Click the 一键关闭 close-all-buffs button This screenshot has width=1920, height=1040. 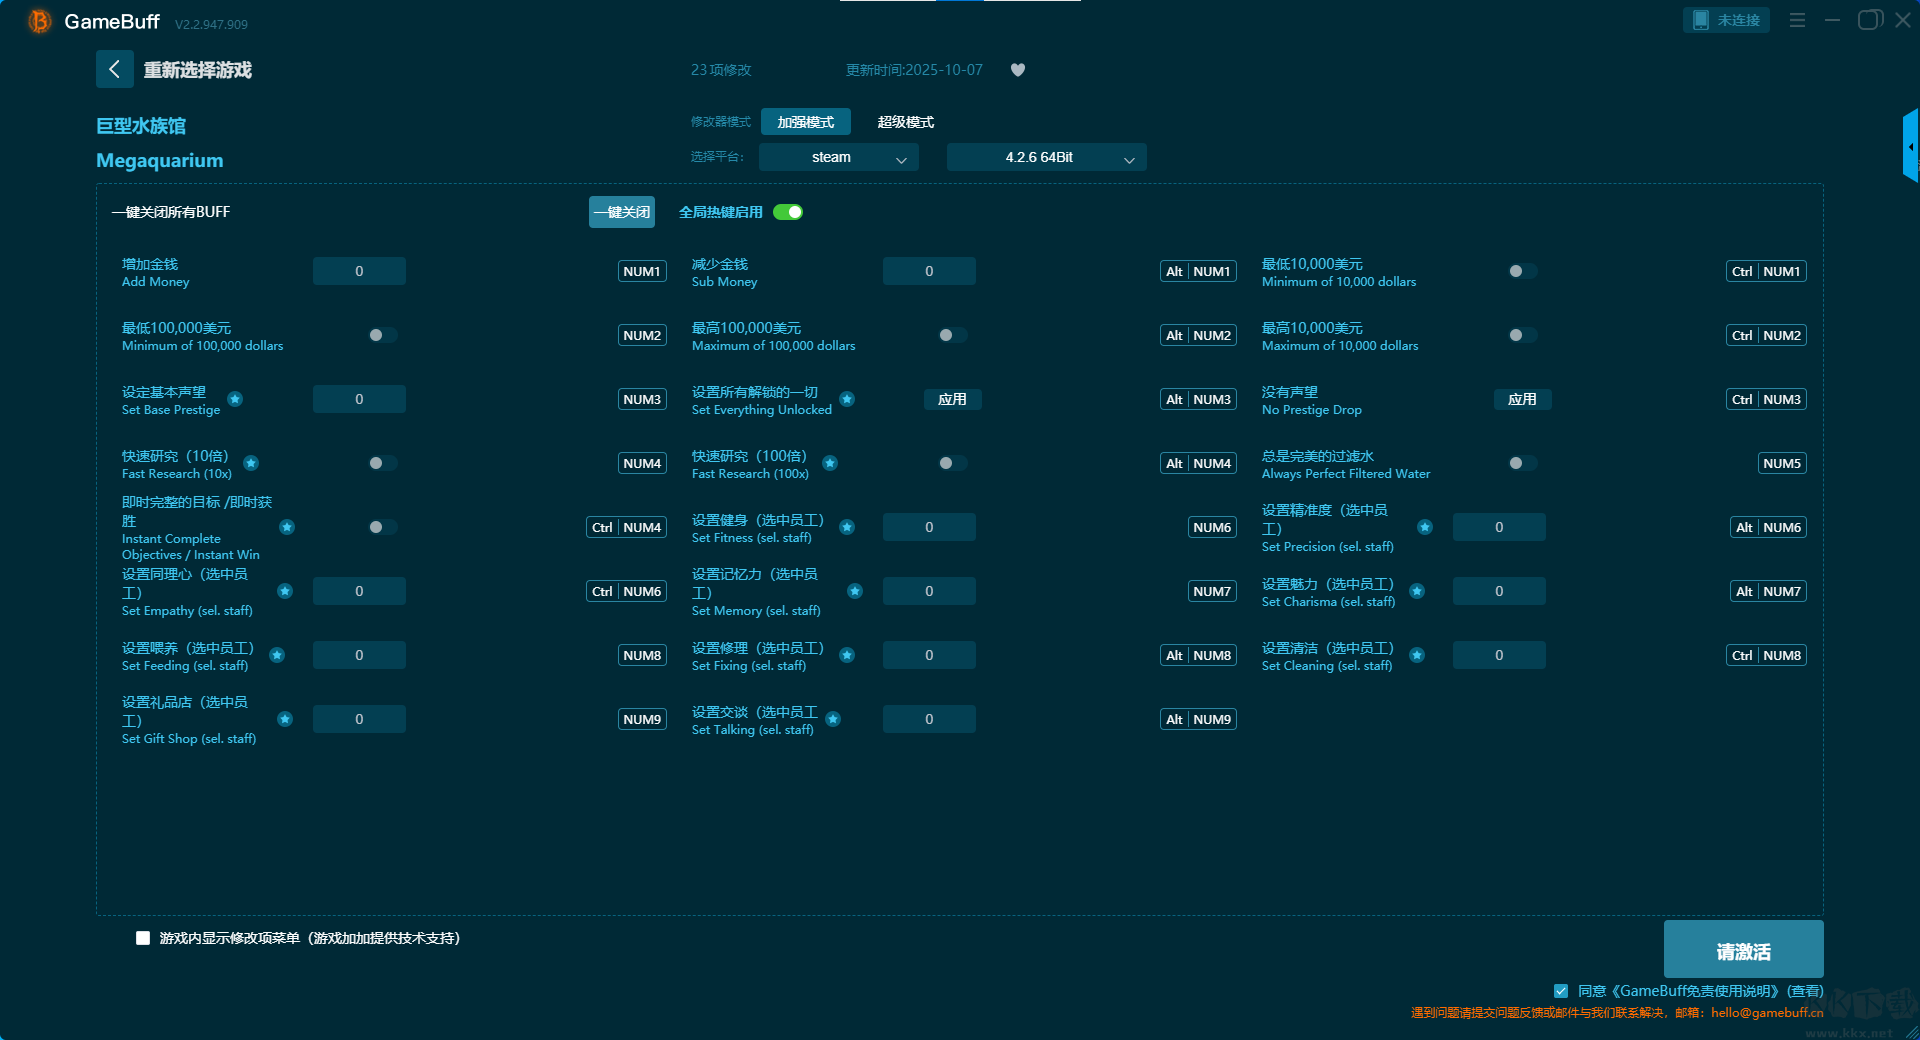pos(622,212)
